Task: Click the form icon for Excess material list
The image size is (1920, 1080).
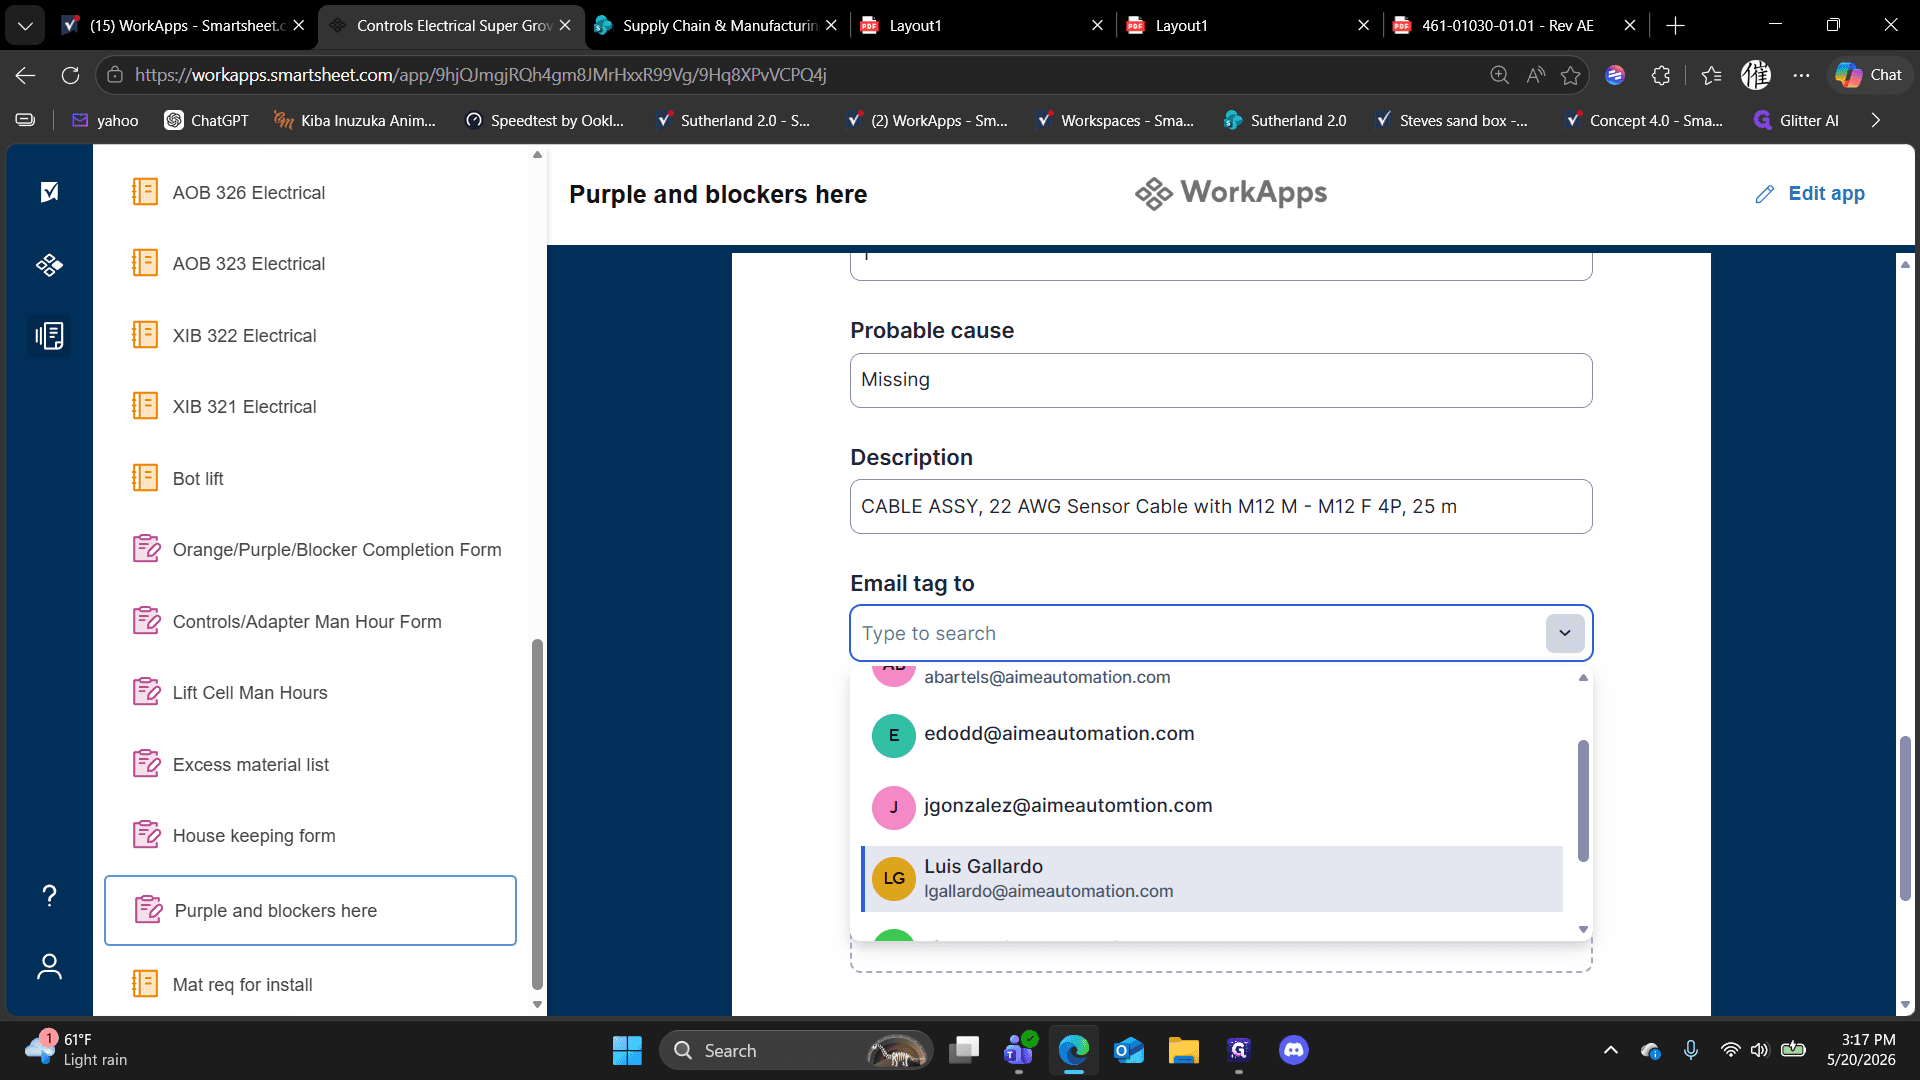Action: [x=147, y=764]
